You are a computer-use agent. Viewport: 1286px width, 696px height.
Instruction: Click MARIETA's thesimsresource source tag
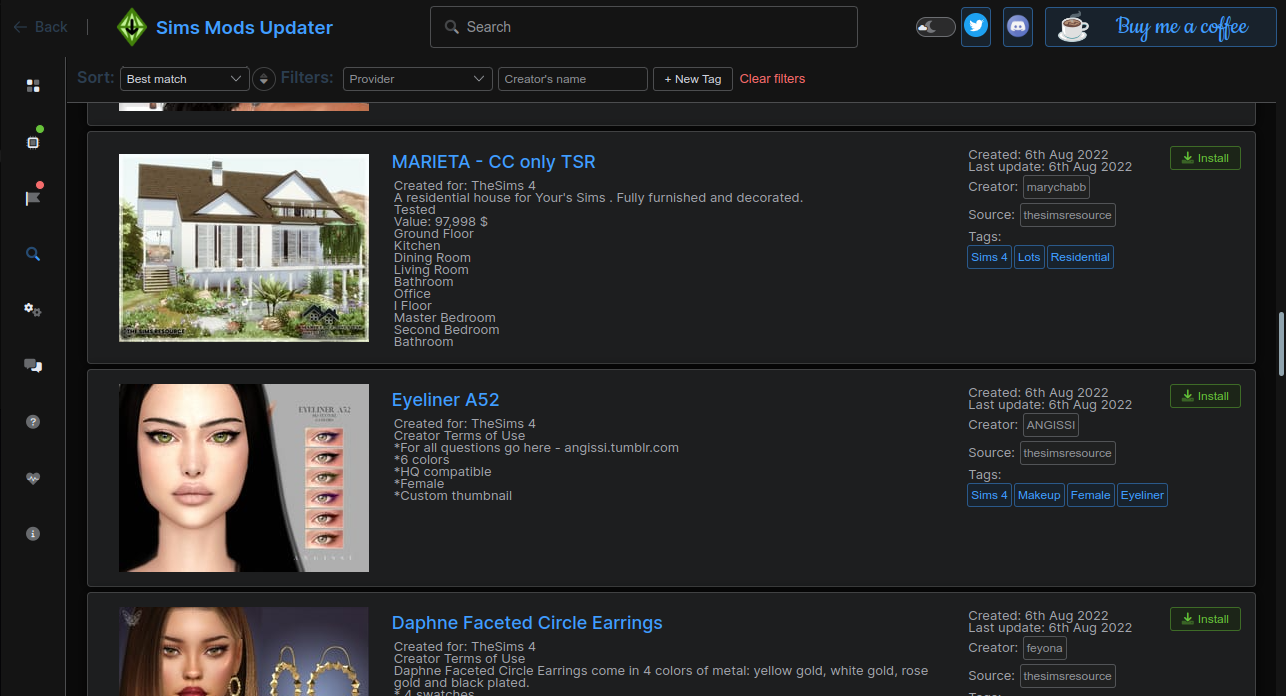coord(1068,215)
